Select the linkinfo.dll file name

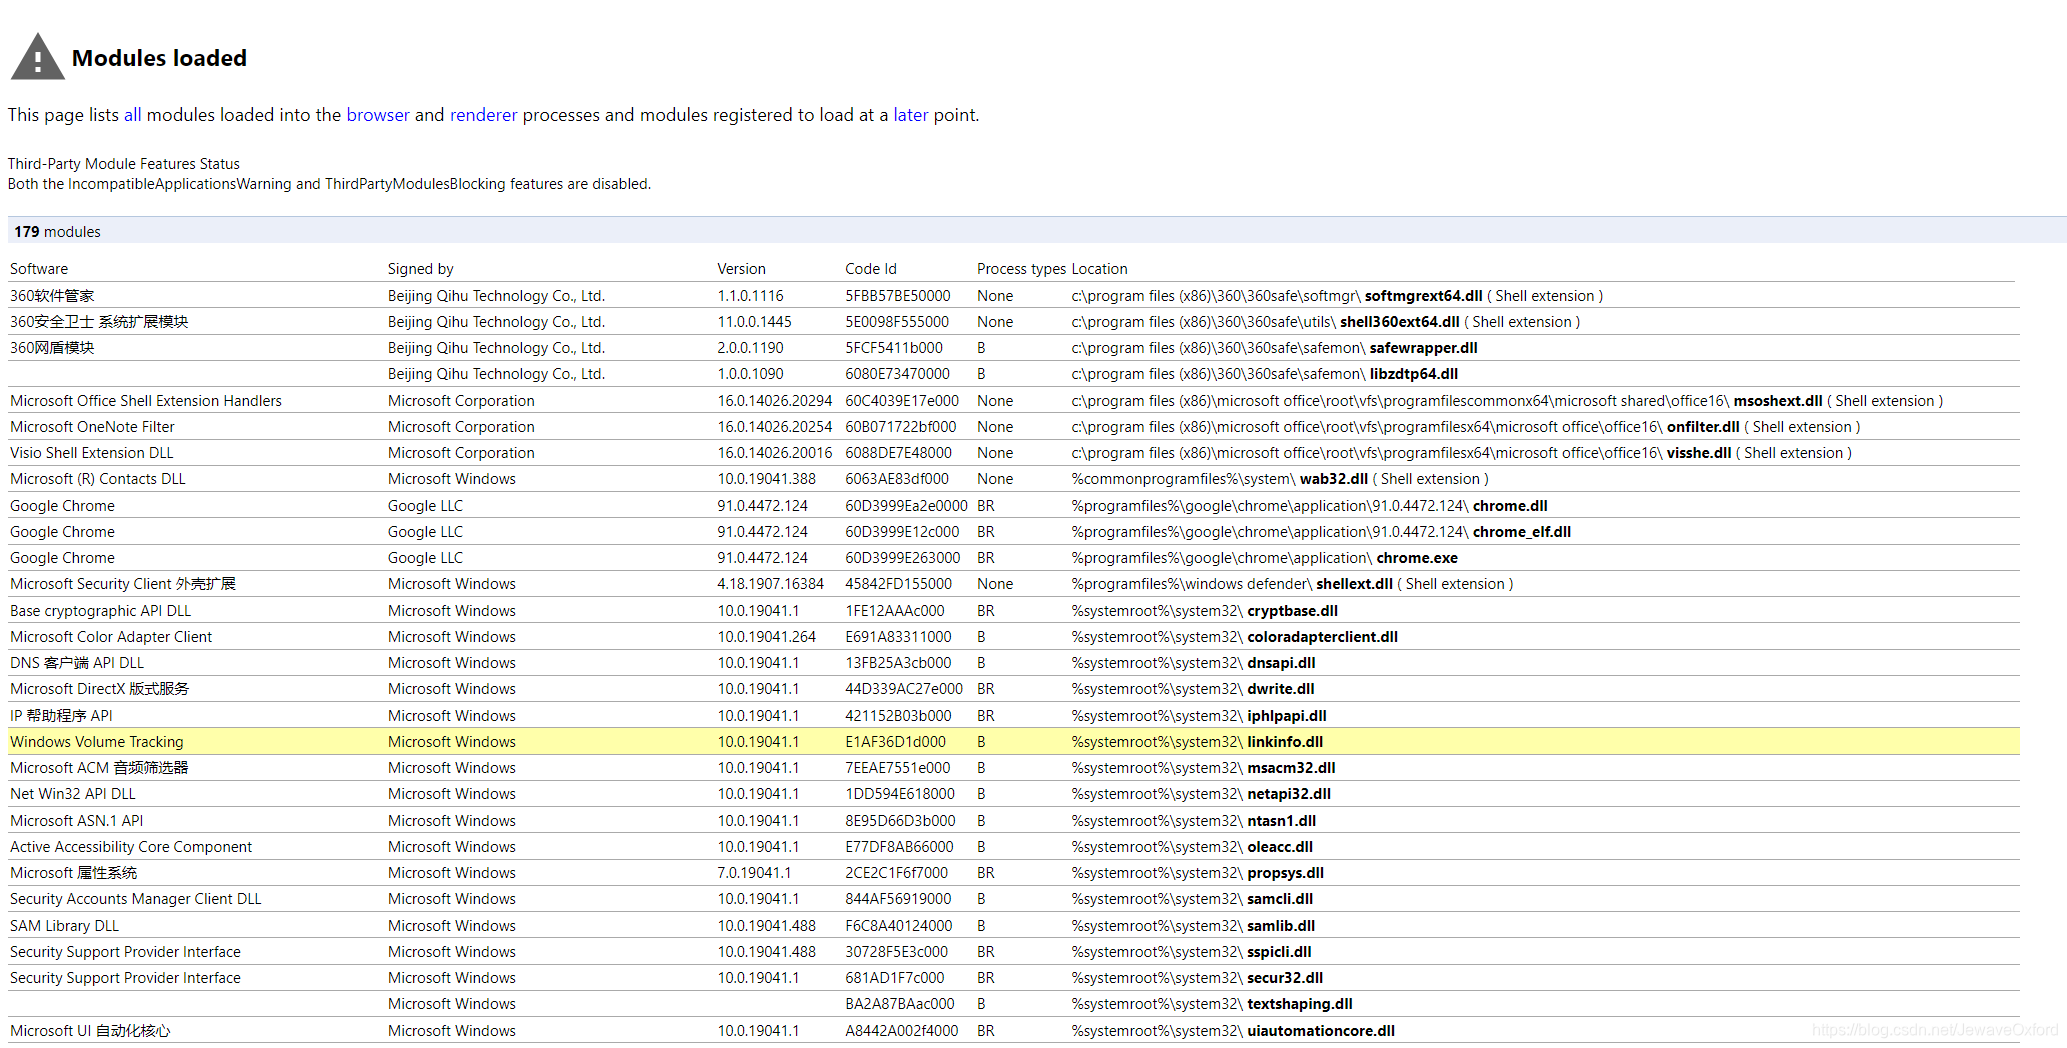pyautogui.click(x=1285, y=742)
